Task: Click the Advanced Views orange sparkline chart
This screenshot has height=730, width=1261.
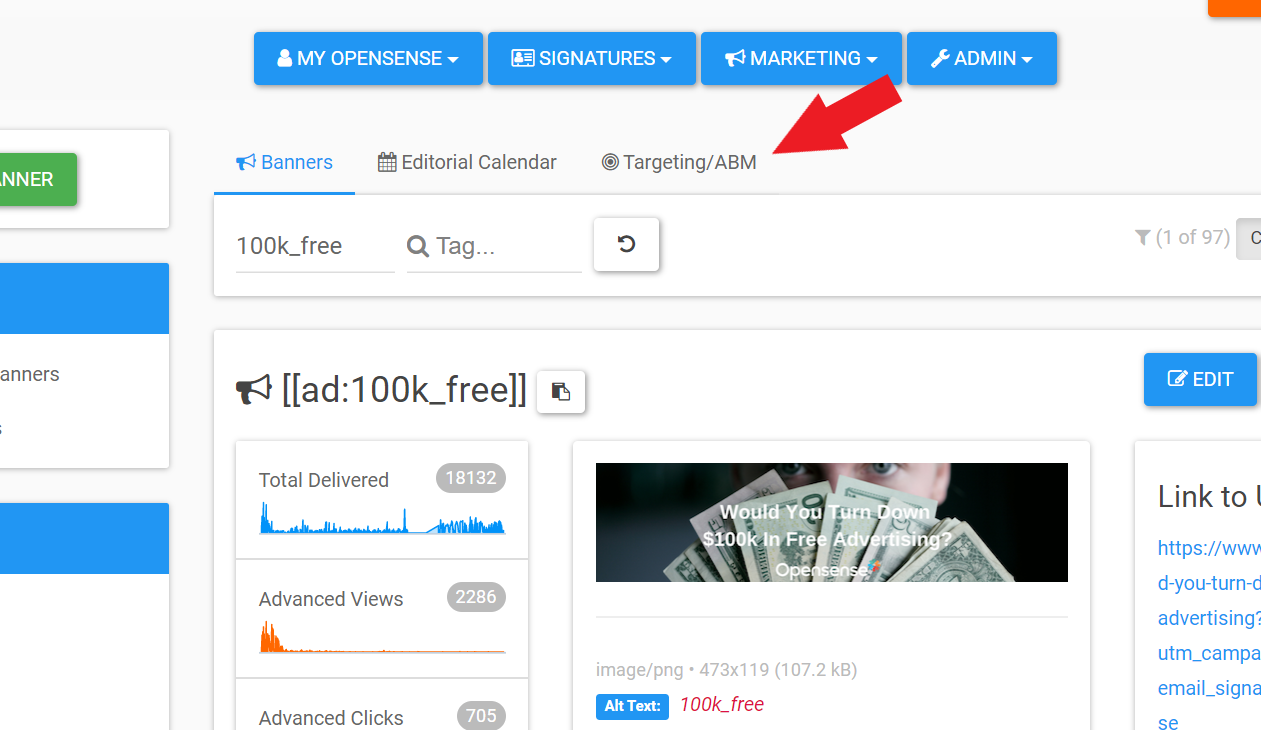Action: click(382, 637)
